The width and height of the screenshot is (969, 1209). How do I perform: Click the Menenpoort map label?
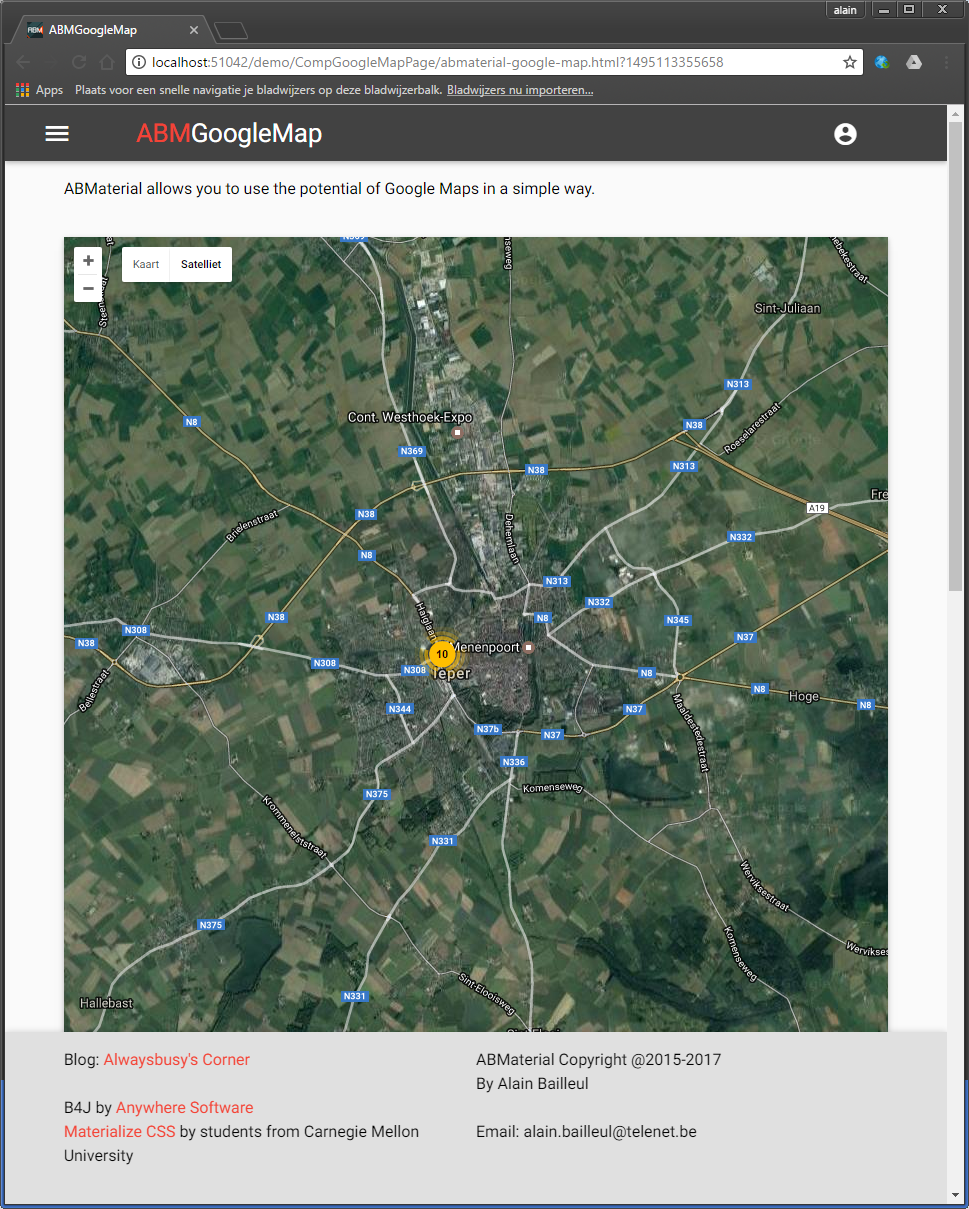pyautogui.click(x=484, y=647)
